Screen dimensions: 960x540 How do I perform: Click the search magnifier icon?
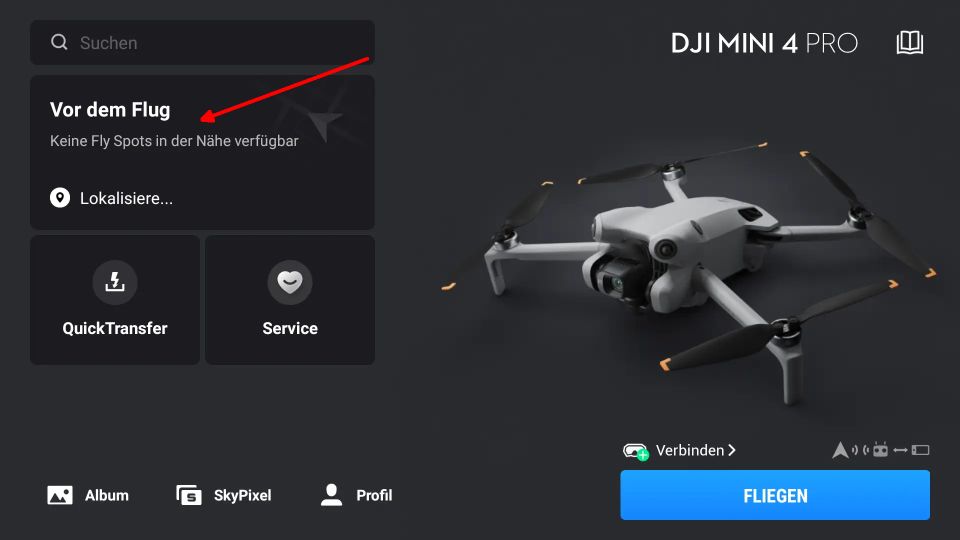(x=59, y=42)
